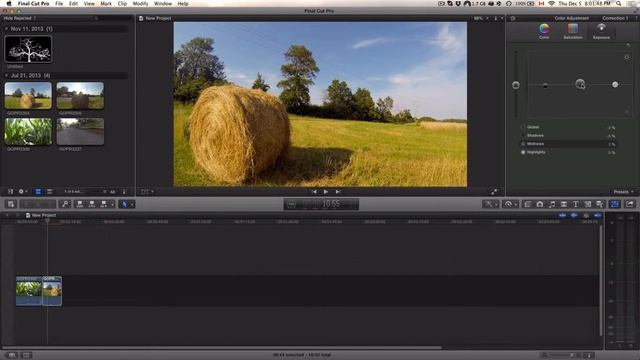Click the Wi-Fi status icon

[551, 3]
